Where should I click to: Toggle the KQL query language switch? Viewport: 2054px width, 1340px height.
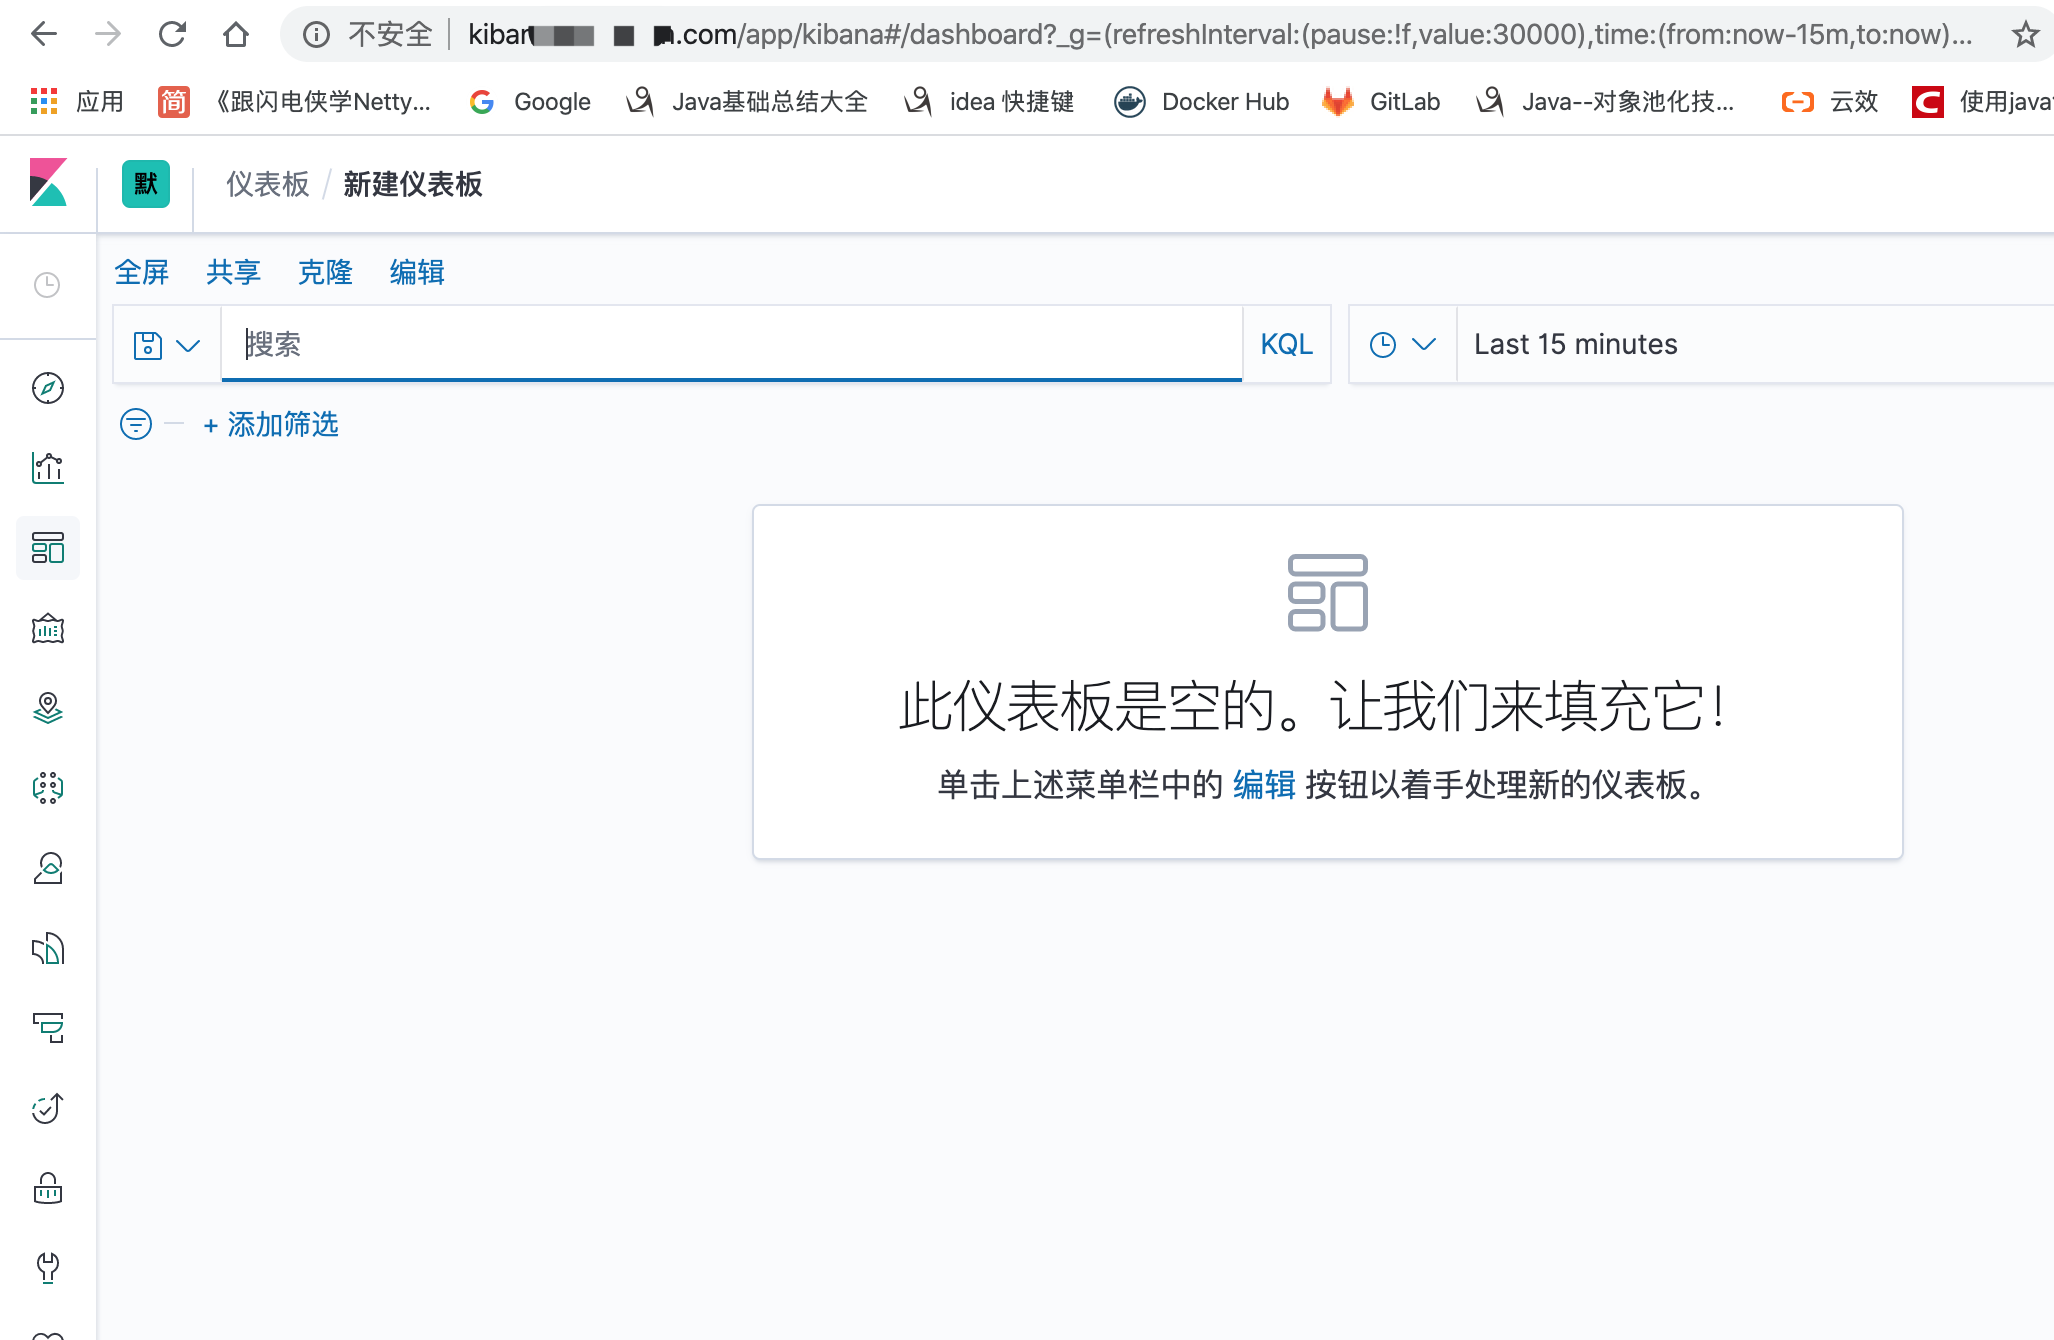point(1286,344)
